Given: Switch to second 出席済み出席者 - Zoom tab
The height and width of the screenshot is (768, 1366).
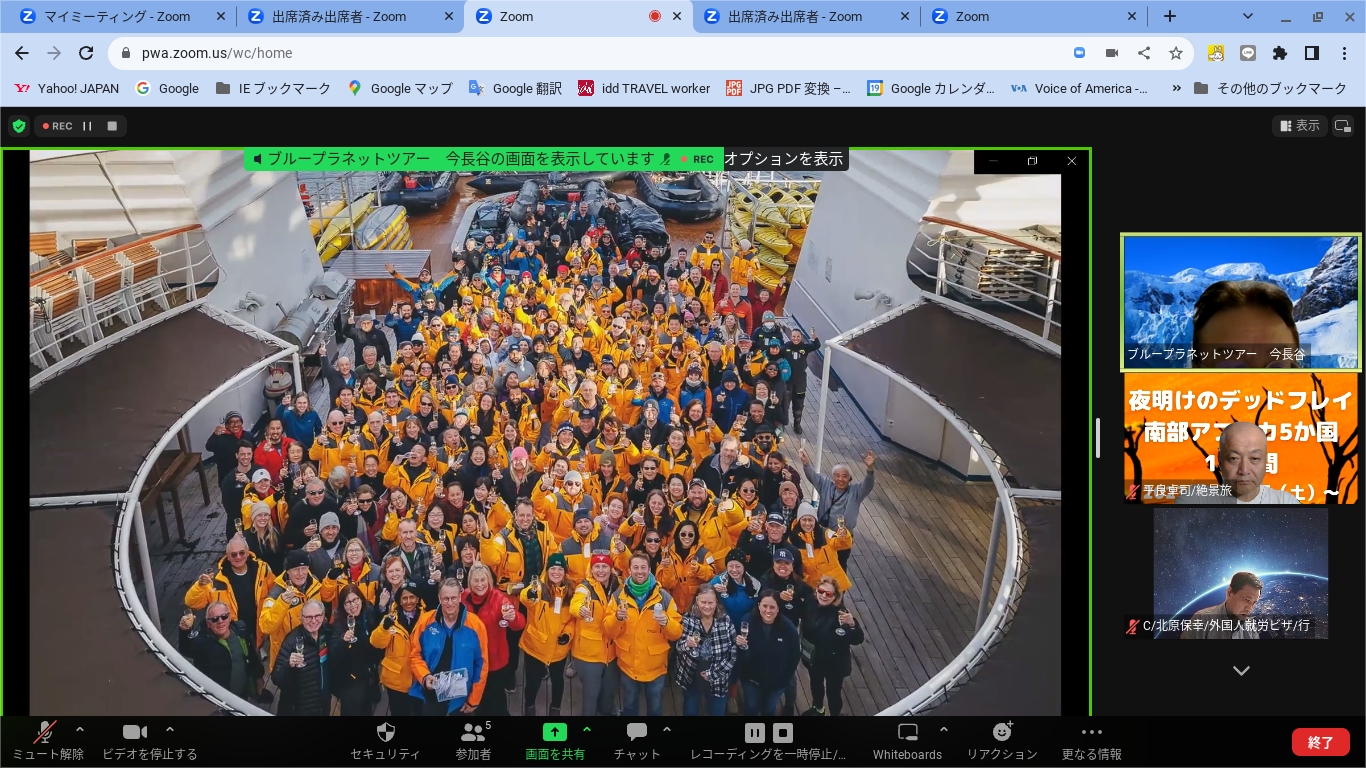Looking at the screenshot, I should (795, 16).
